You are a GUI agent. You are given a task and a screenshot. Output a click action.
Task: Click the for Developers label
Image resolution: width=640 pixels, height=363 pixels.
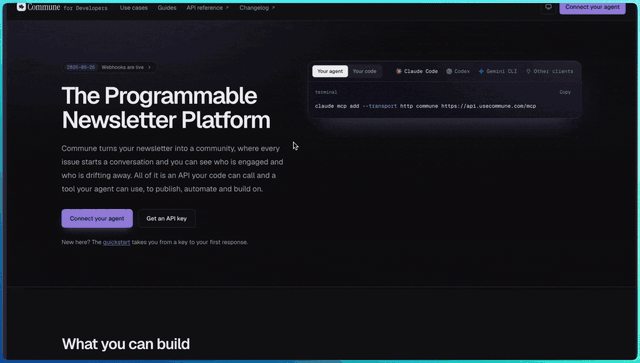(x=85, y=8)
